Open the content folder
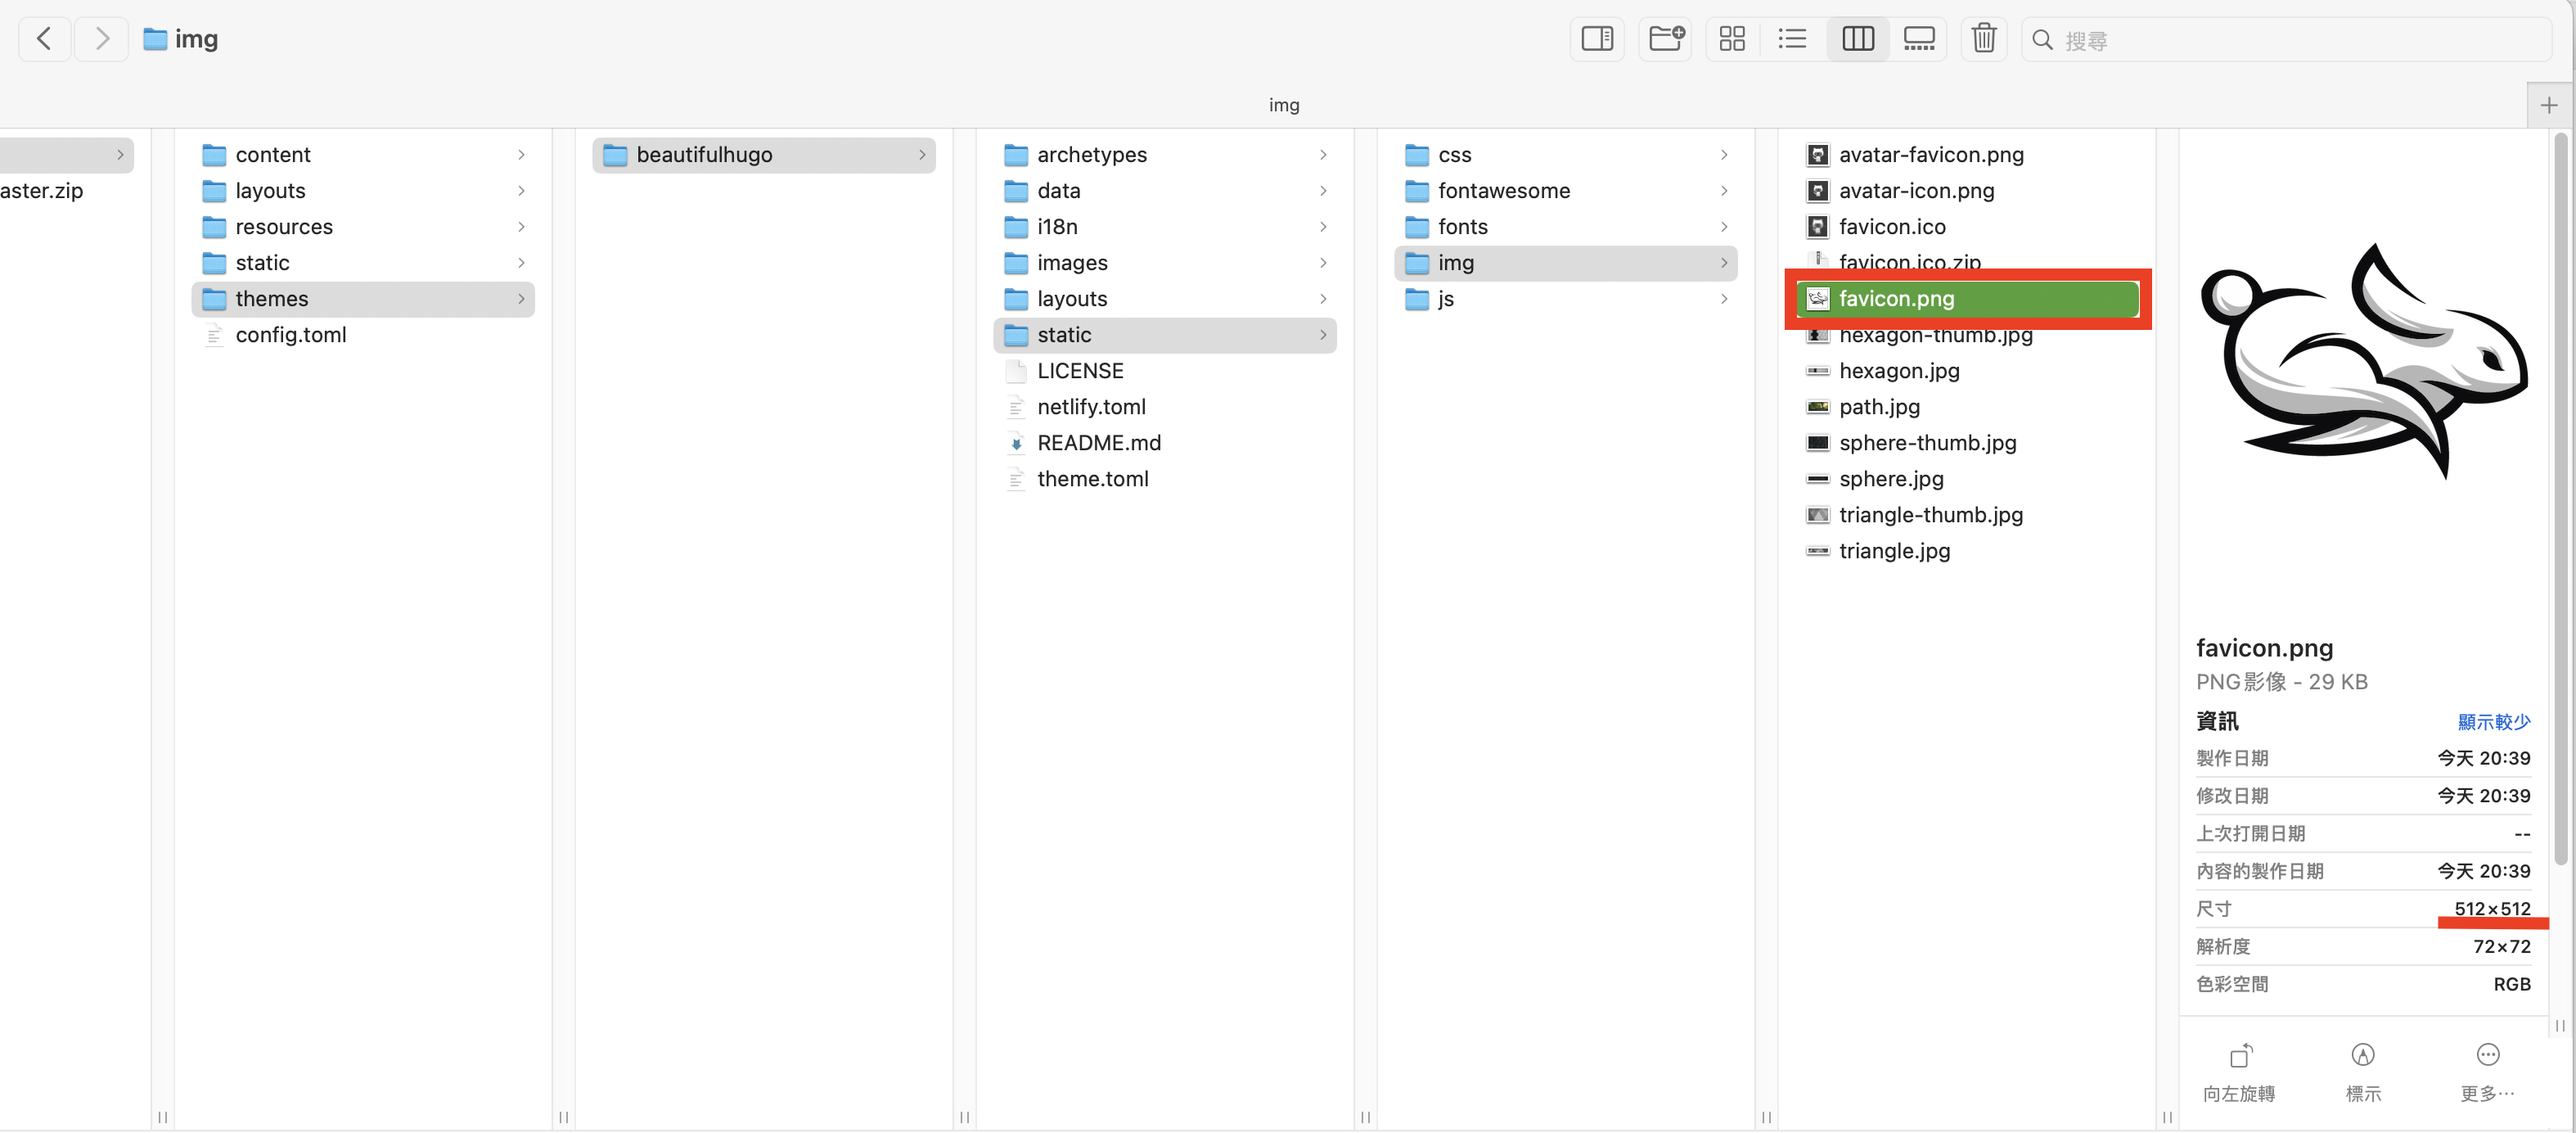2576x1133 pixels. coord(363,155)
